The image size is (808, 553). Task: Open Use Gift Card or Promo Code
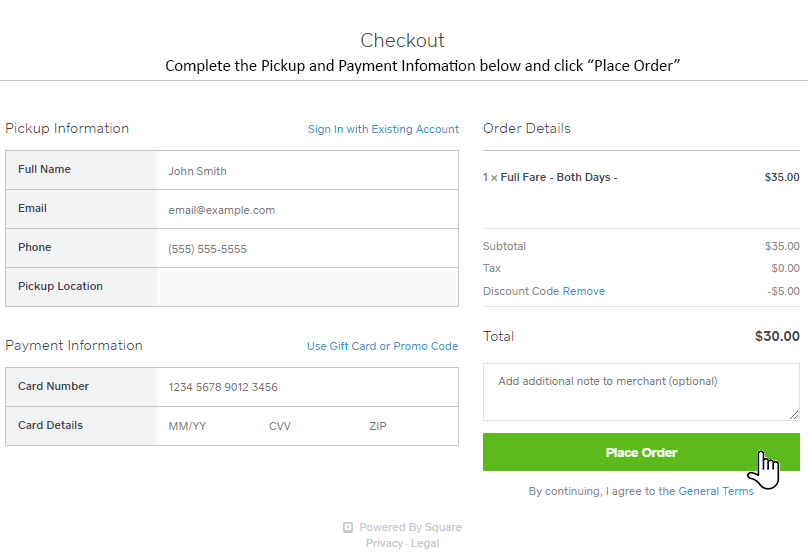382,346
